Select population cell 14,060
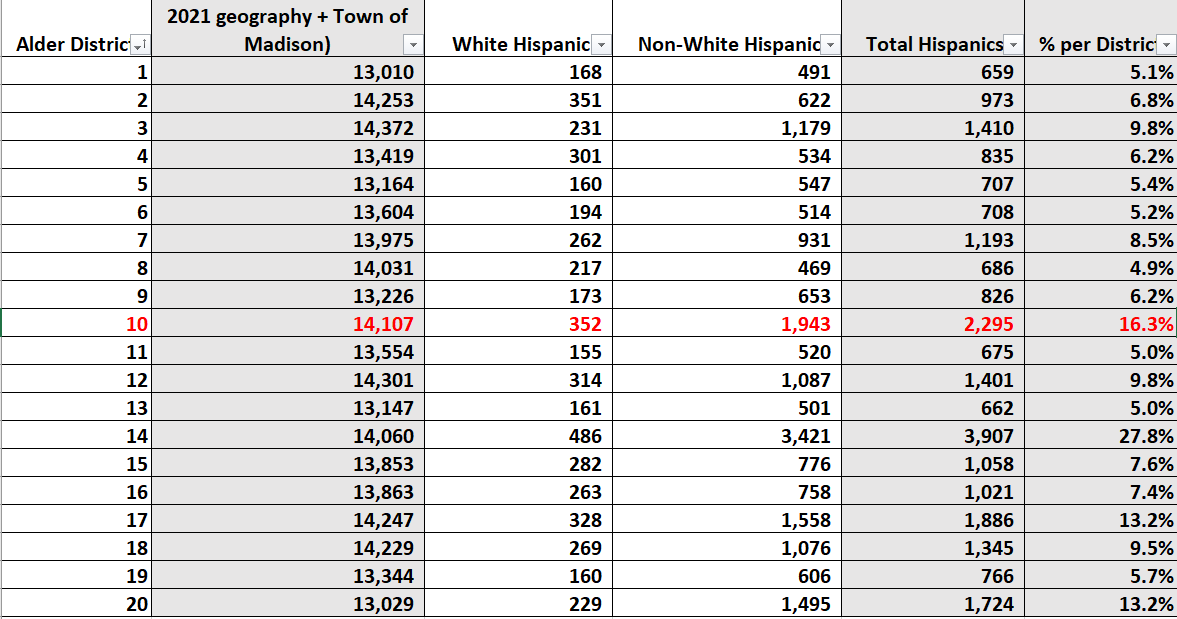The height and width of the screenshot is (619, 1177). tap(288, 436)
